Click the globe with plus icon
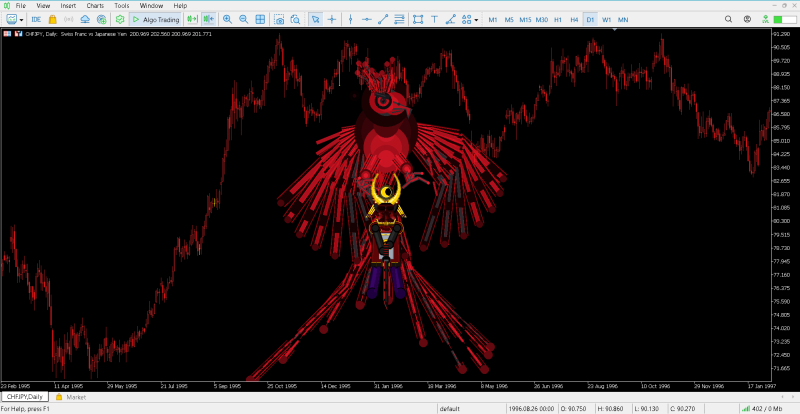 pos(102,19)
